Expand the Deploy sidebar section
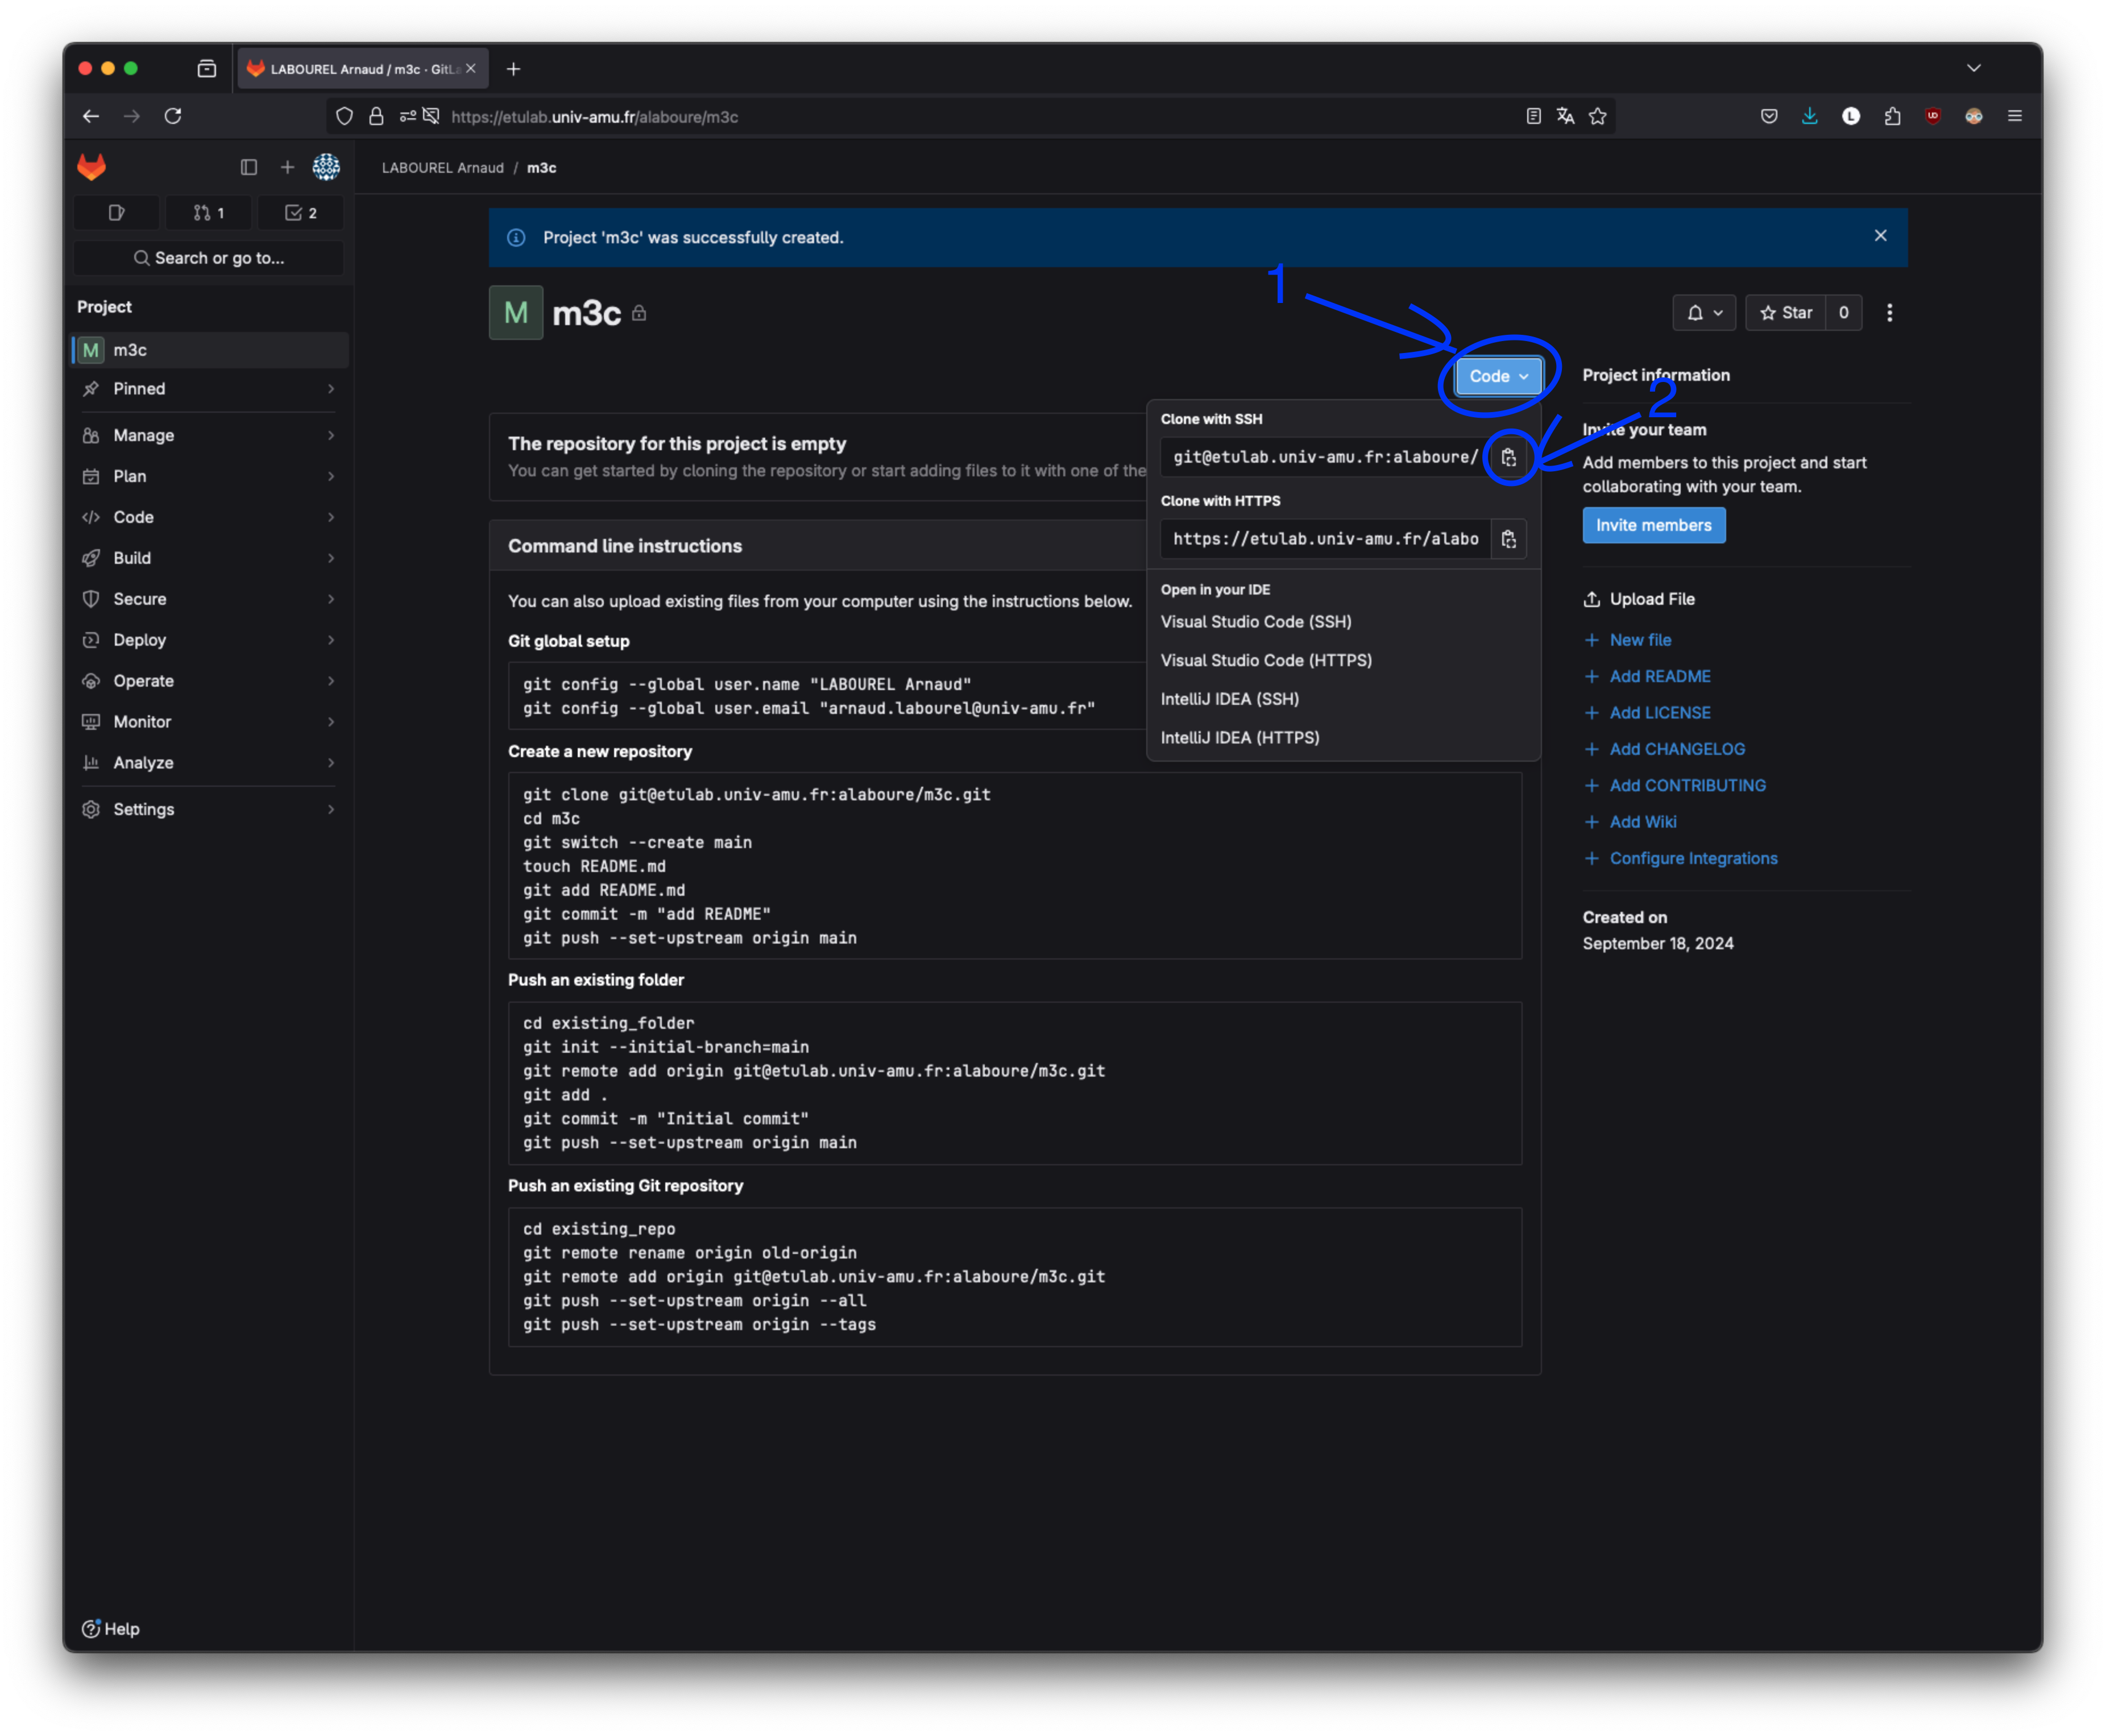The image size is (2106, 1736). click(210, 640)
